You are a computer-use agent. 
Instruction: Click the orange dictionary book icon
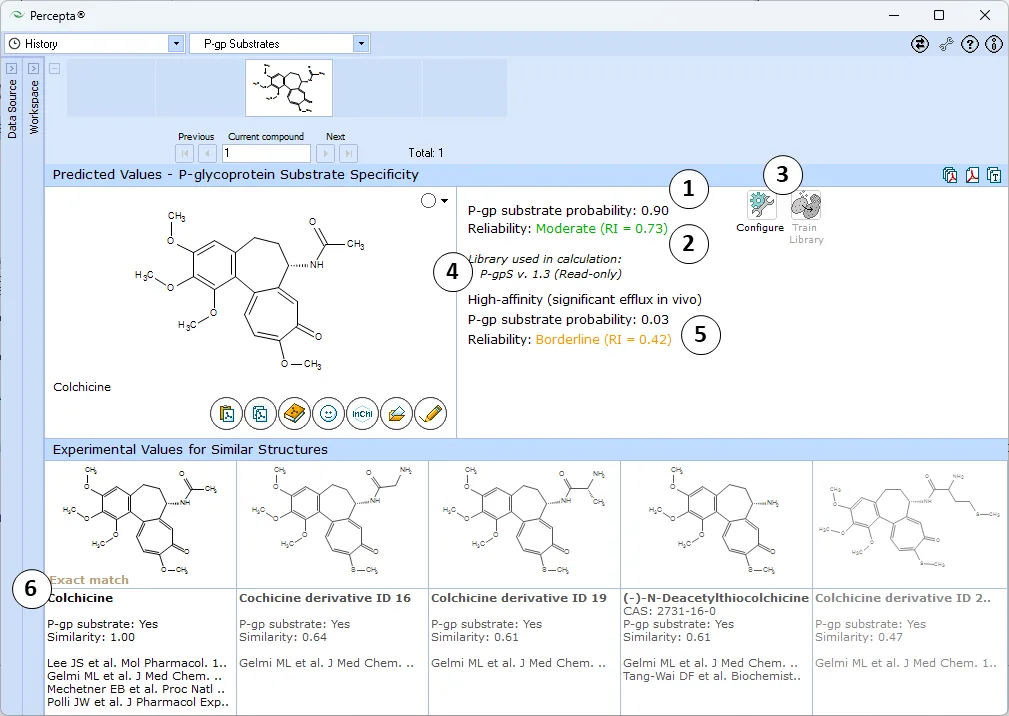tap(294, 414)
